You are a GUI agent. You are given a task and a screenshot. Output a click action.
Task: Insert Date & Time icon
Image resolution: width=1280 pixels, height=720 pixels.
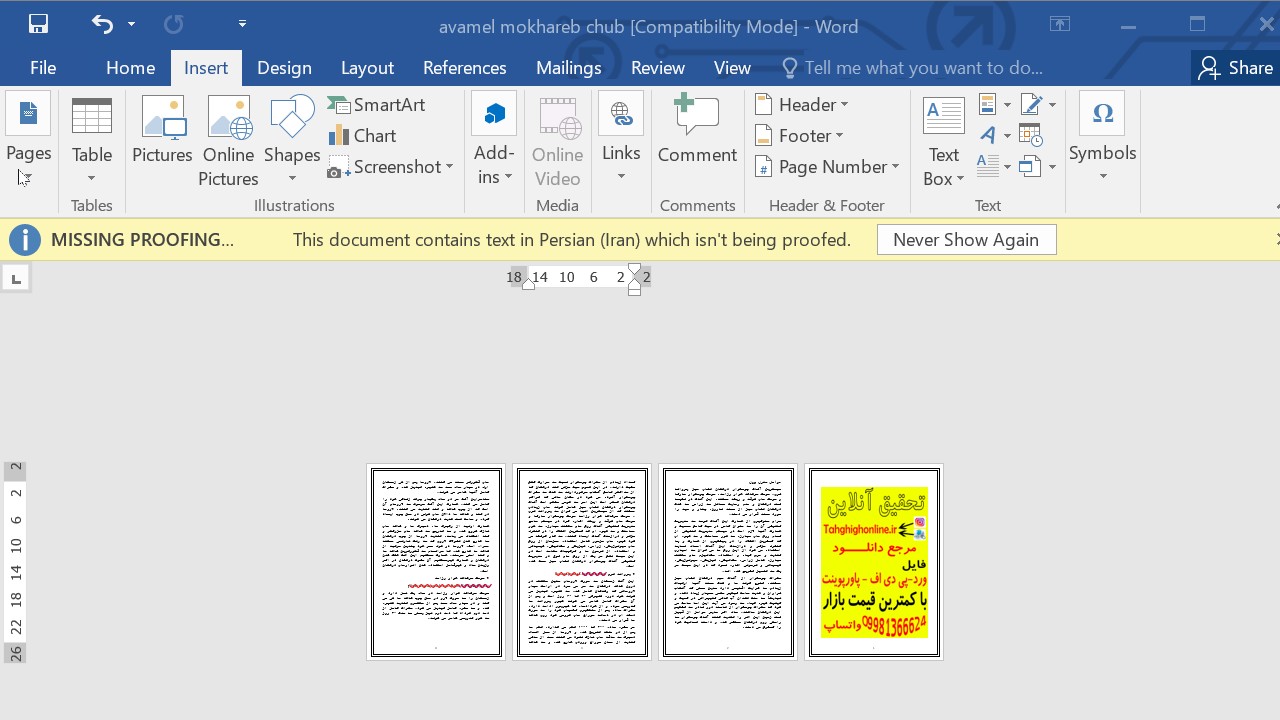[1031, 135]
